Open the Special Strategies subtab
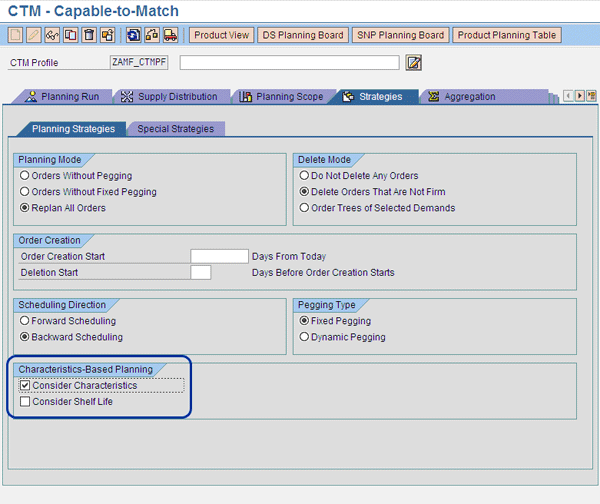 174,129
